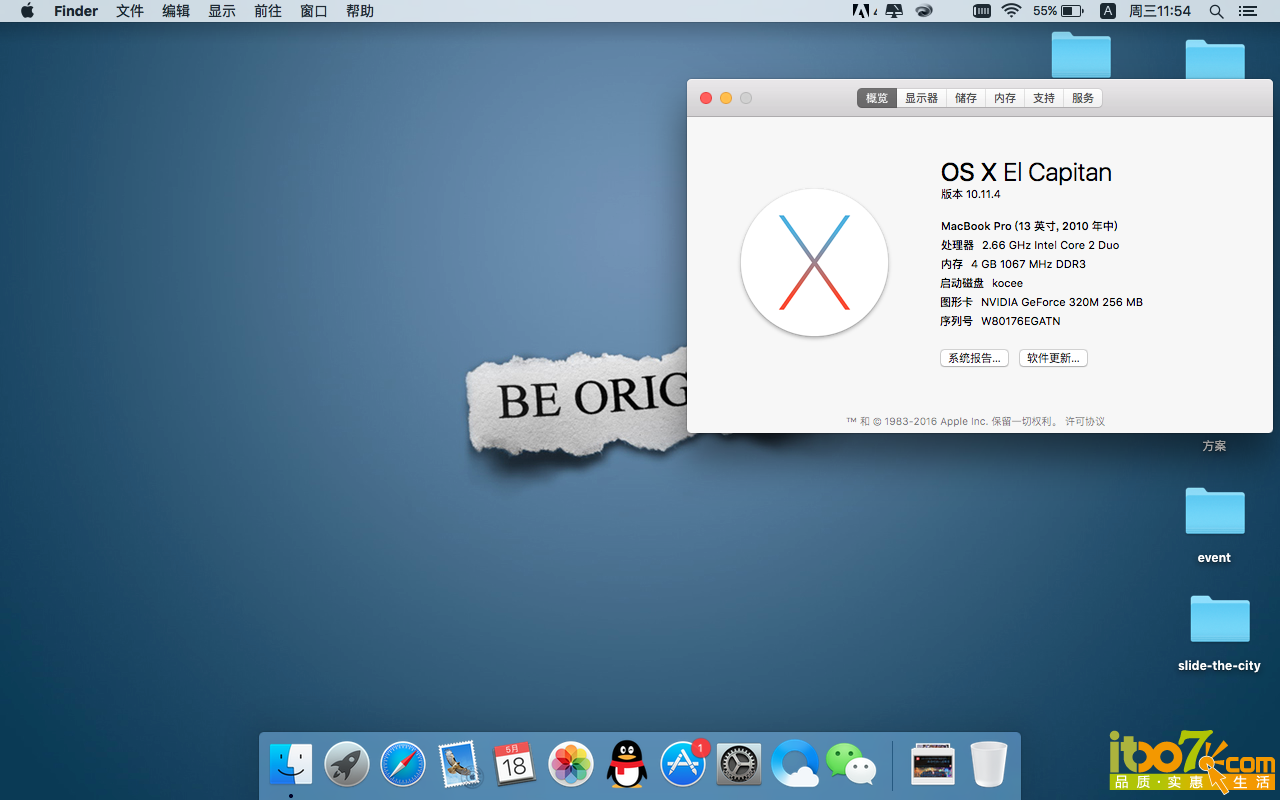
Task: Close the About This Mac window
Action: 706,98
